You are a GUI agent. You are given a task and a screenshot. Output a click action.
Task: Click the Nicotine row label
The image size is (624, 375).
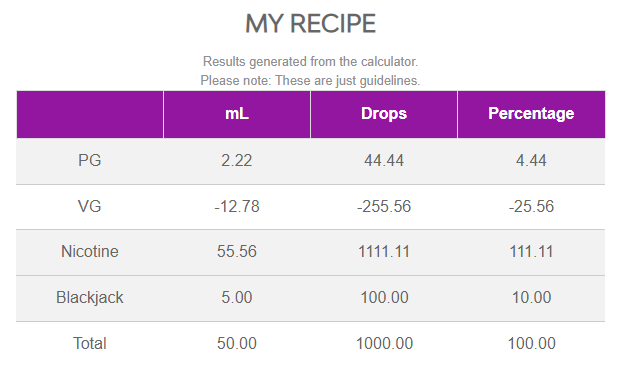coord(90,252)
